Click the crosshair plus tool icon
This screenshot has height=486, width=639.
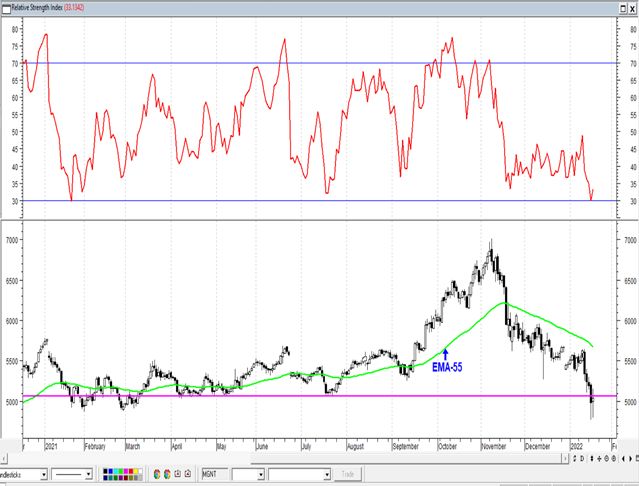[599, 458]
